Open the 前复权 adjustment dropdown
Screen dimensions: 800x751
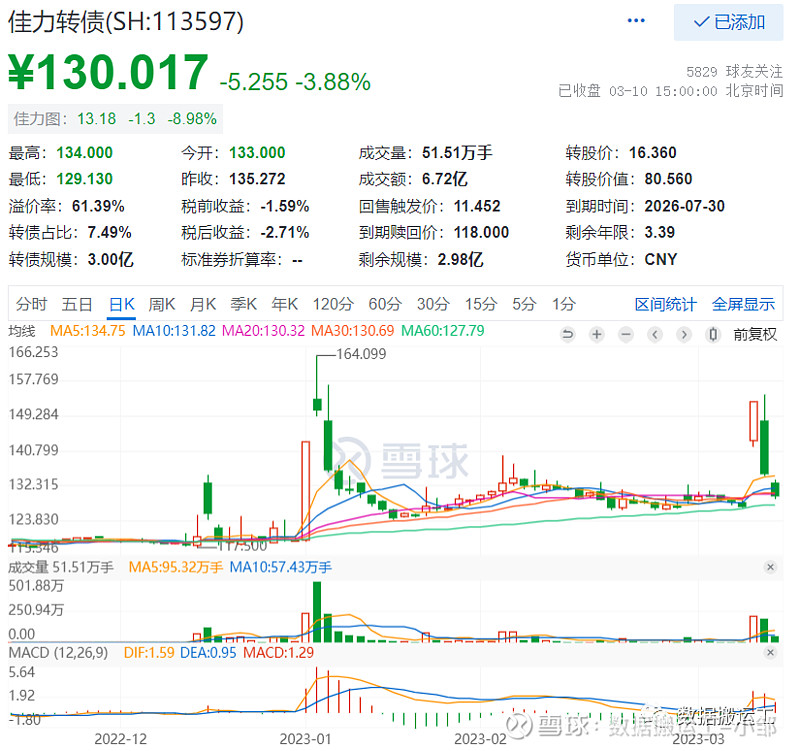(755, 335)
